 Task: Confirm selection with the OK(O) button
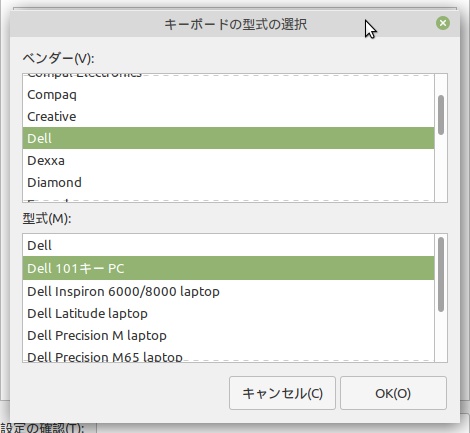pyautogui.click(x=393, y=393)
